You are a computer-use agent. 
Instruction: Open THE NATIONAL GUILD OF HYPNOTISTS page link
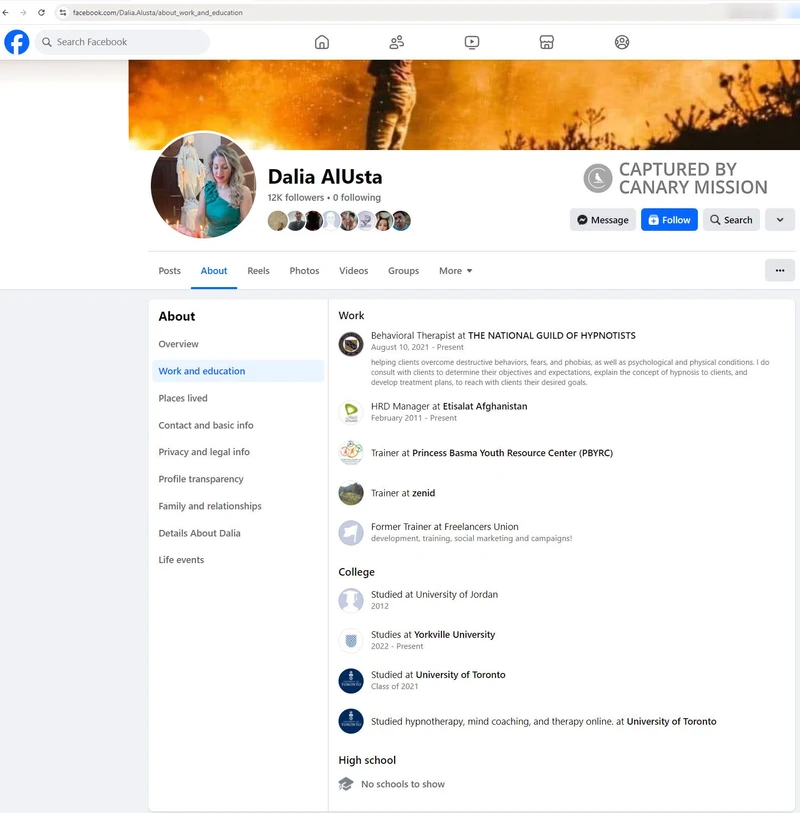[552, 335]
